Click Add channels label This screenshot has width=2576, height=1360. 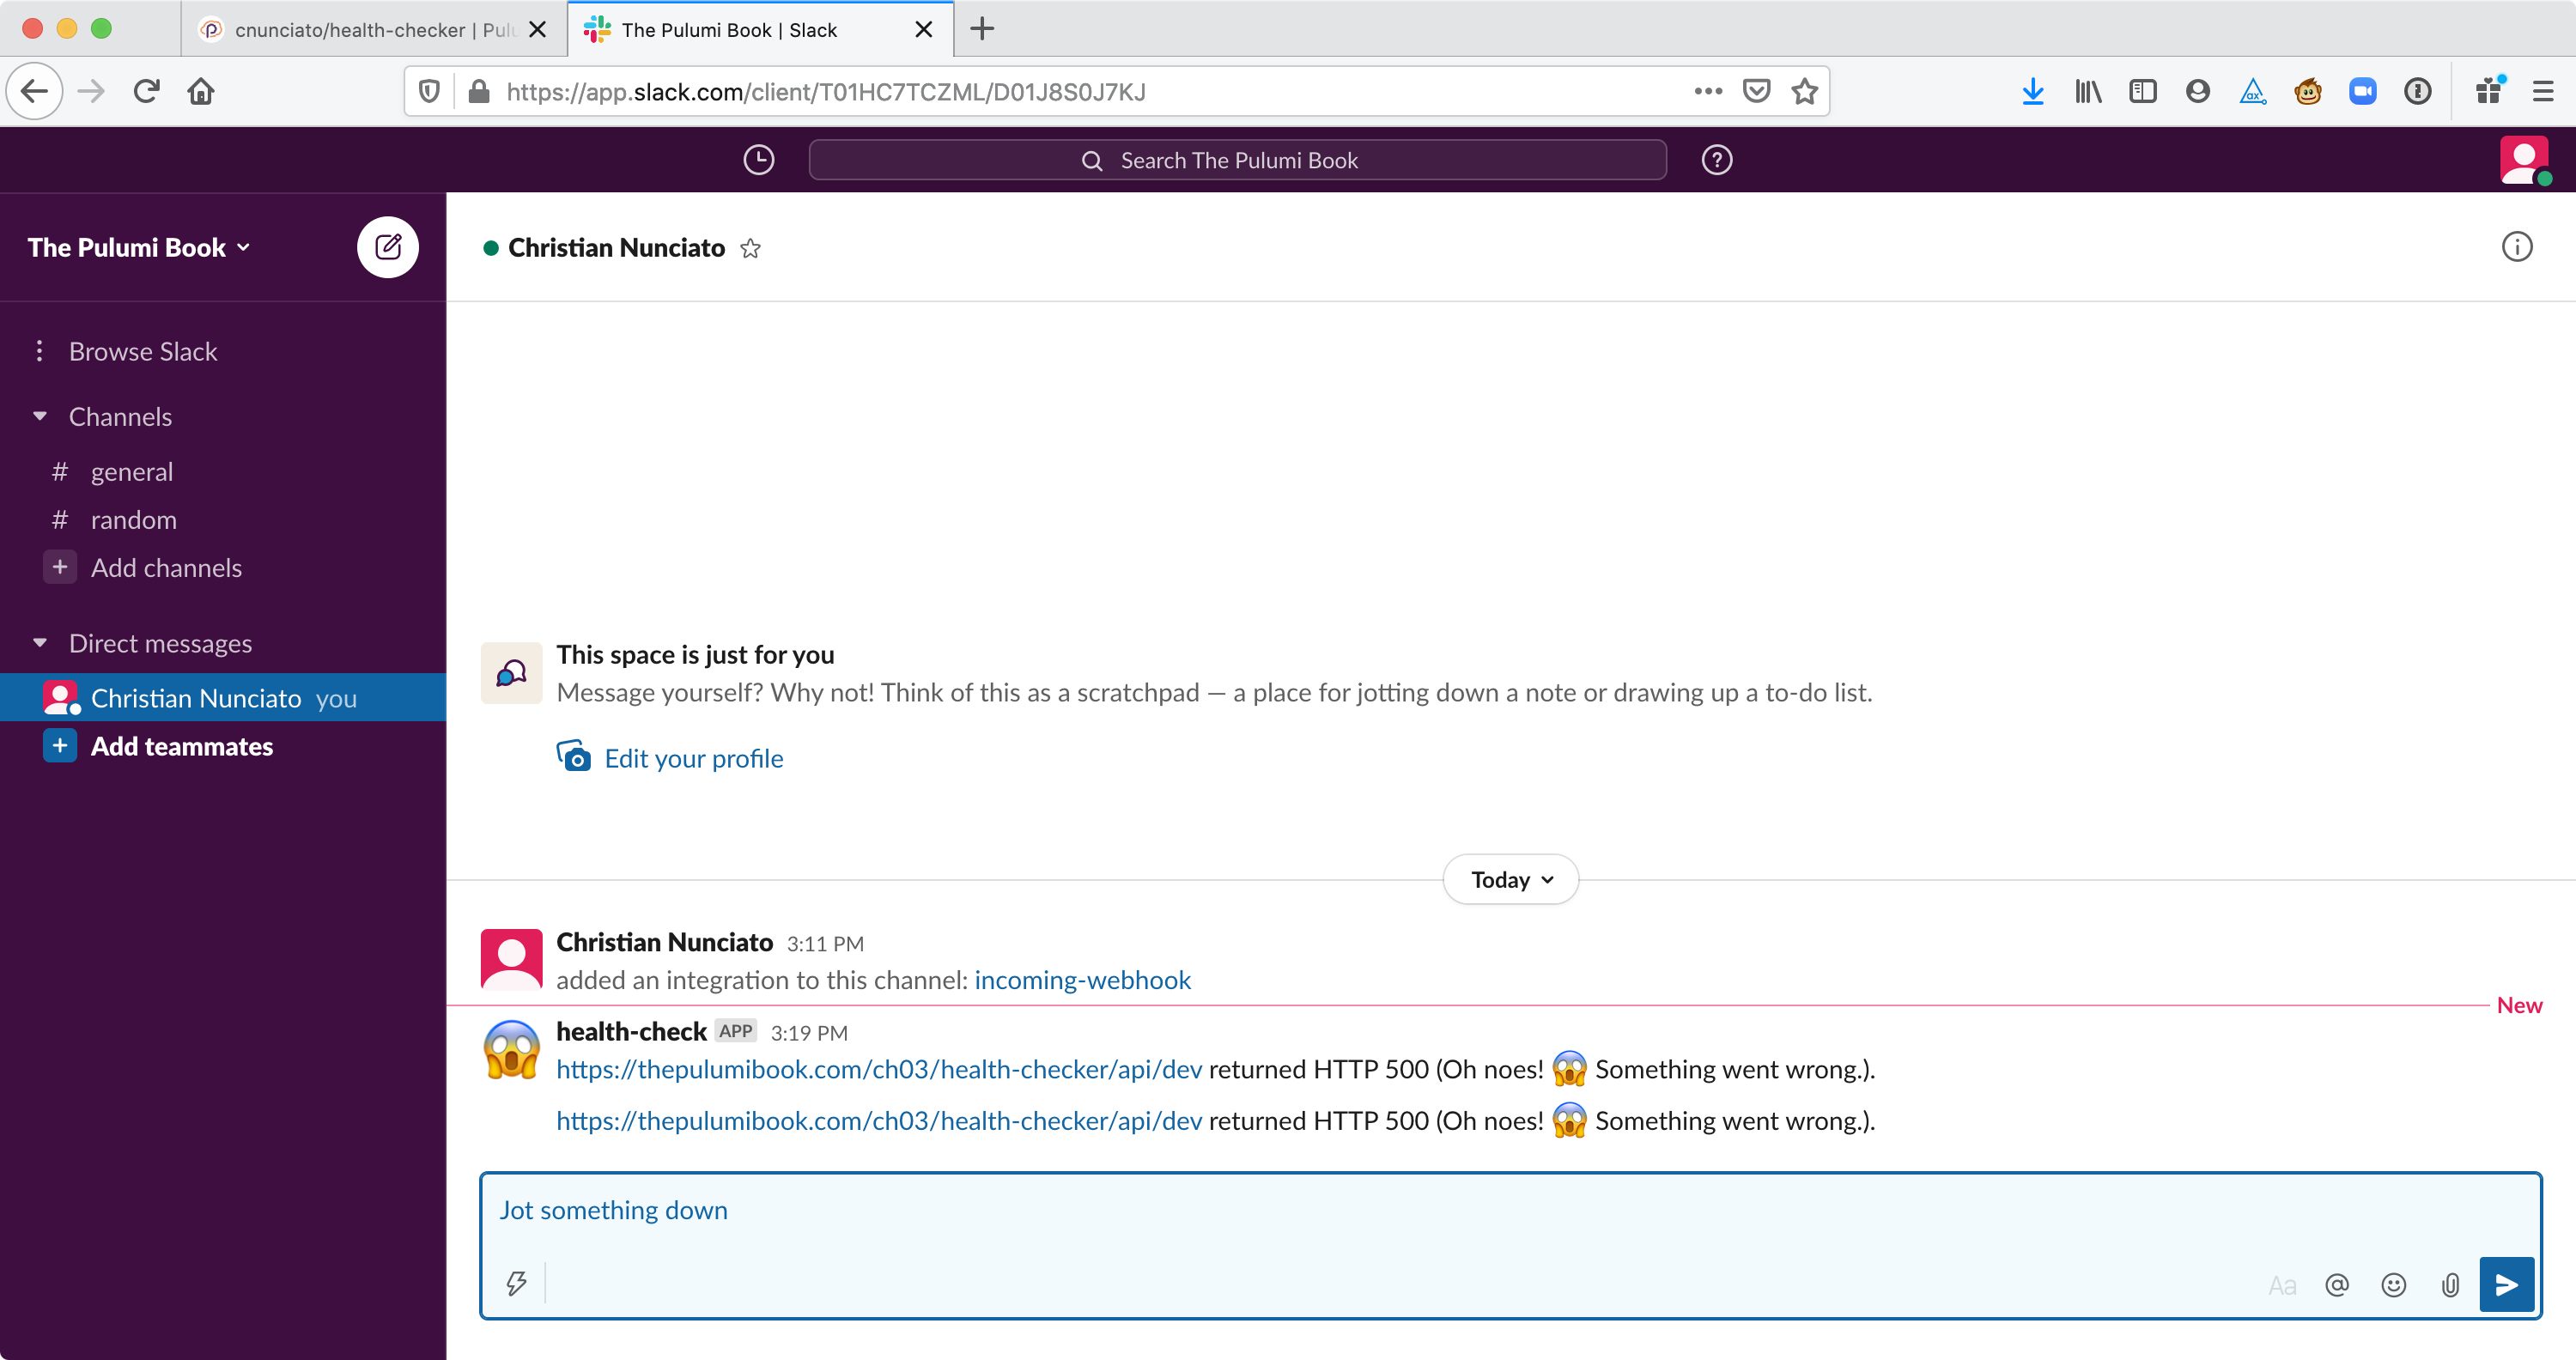166,567
